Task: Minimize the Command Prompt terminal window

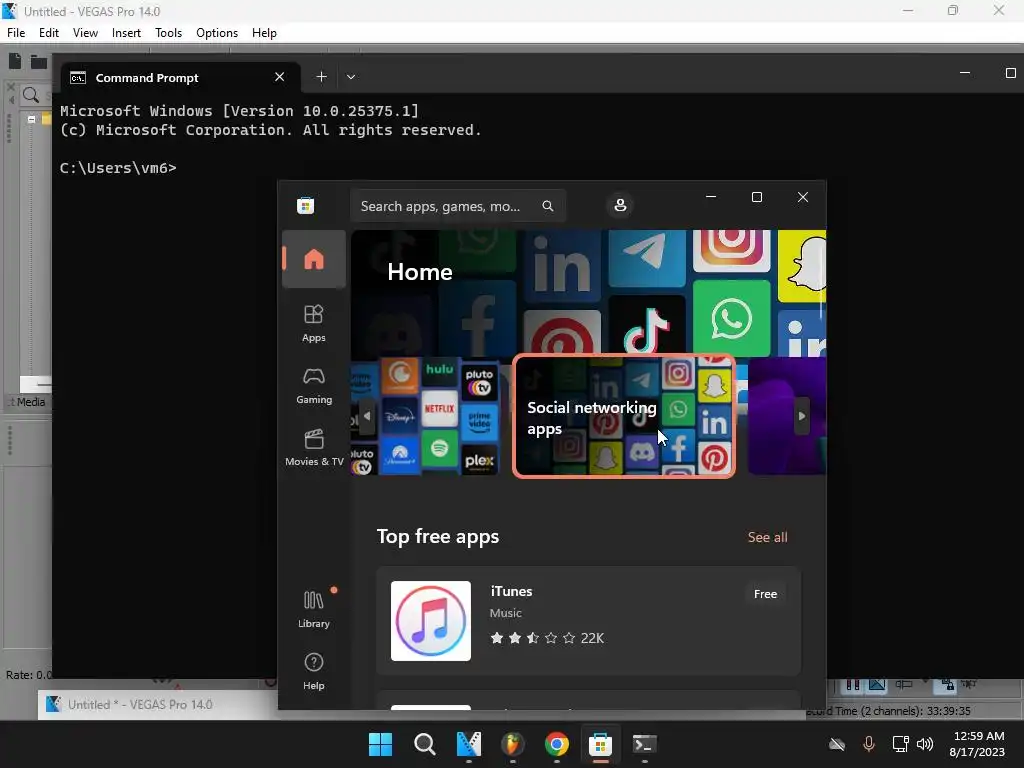Action: (x=965, y=72)
